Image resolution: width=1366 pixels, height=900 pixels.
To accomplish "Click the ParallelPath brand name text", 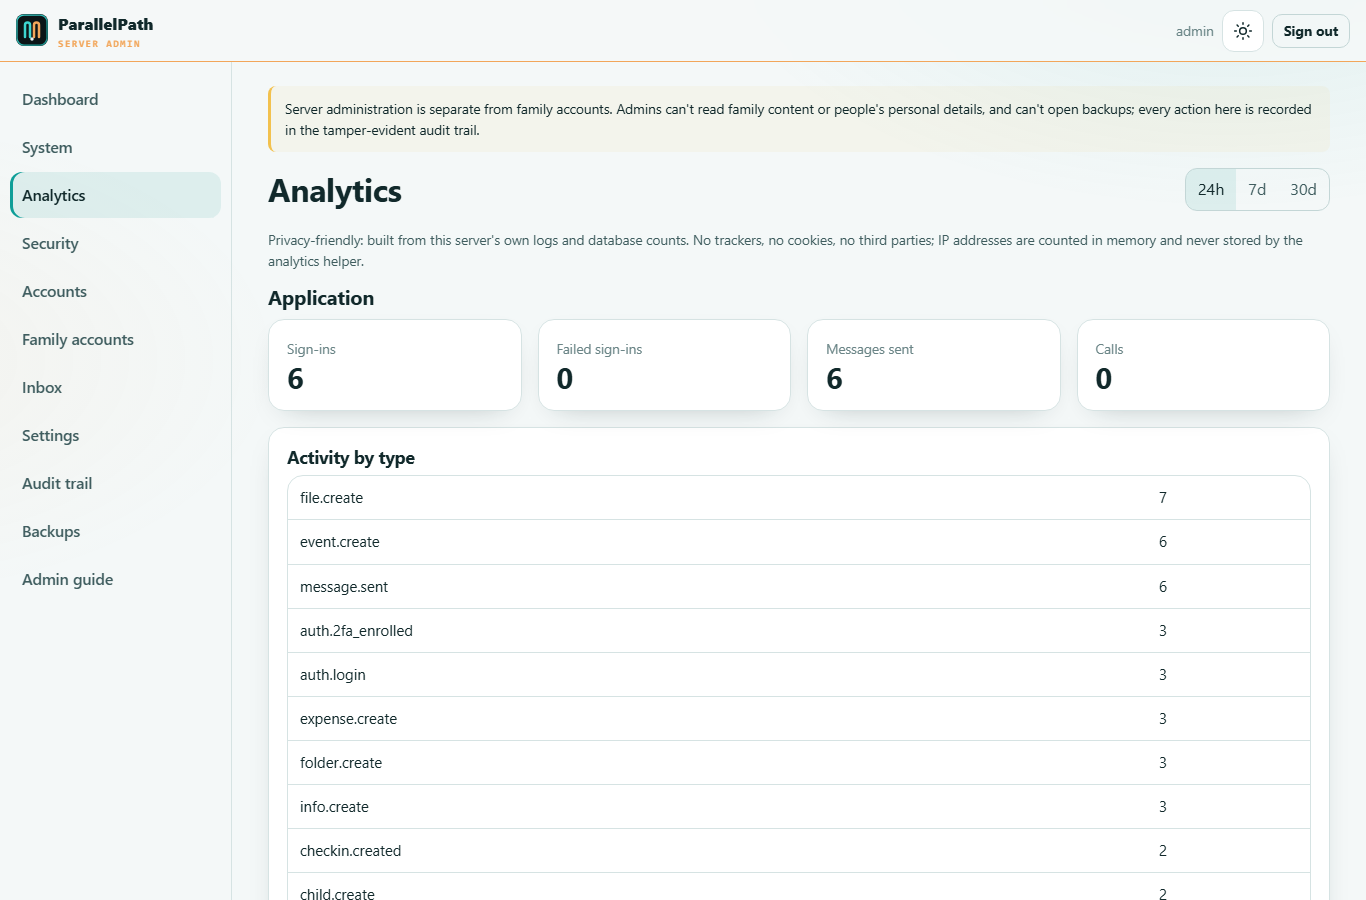I will pos(106,24).
